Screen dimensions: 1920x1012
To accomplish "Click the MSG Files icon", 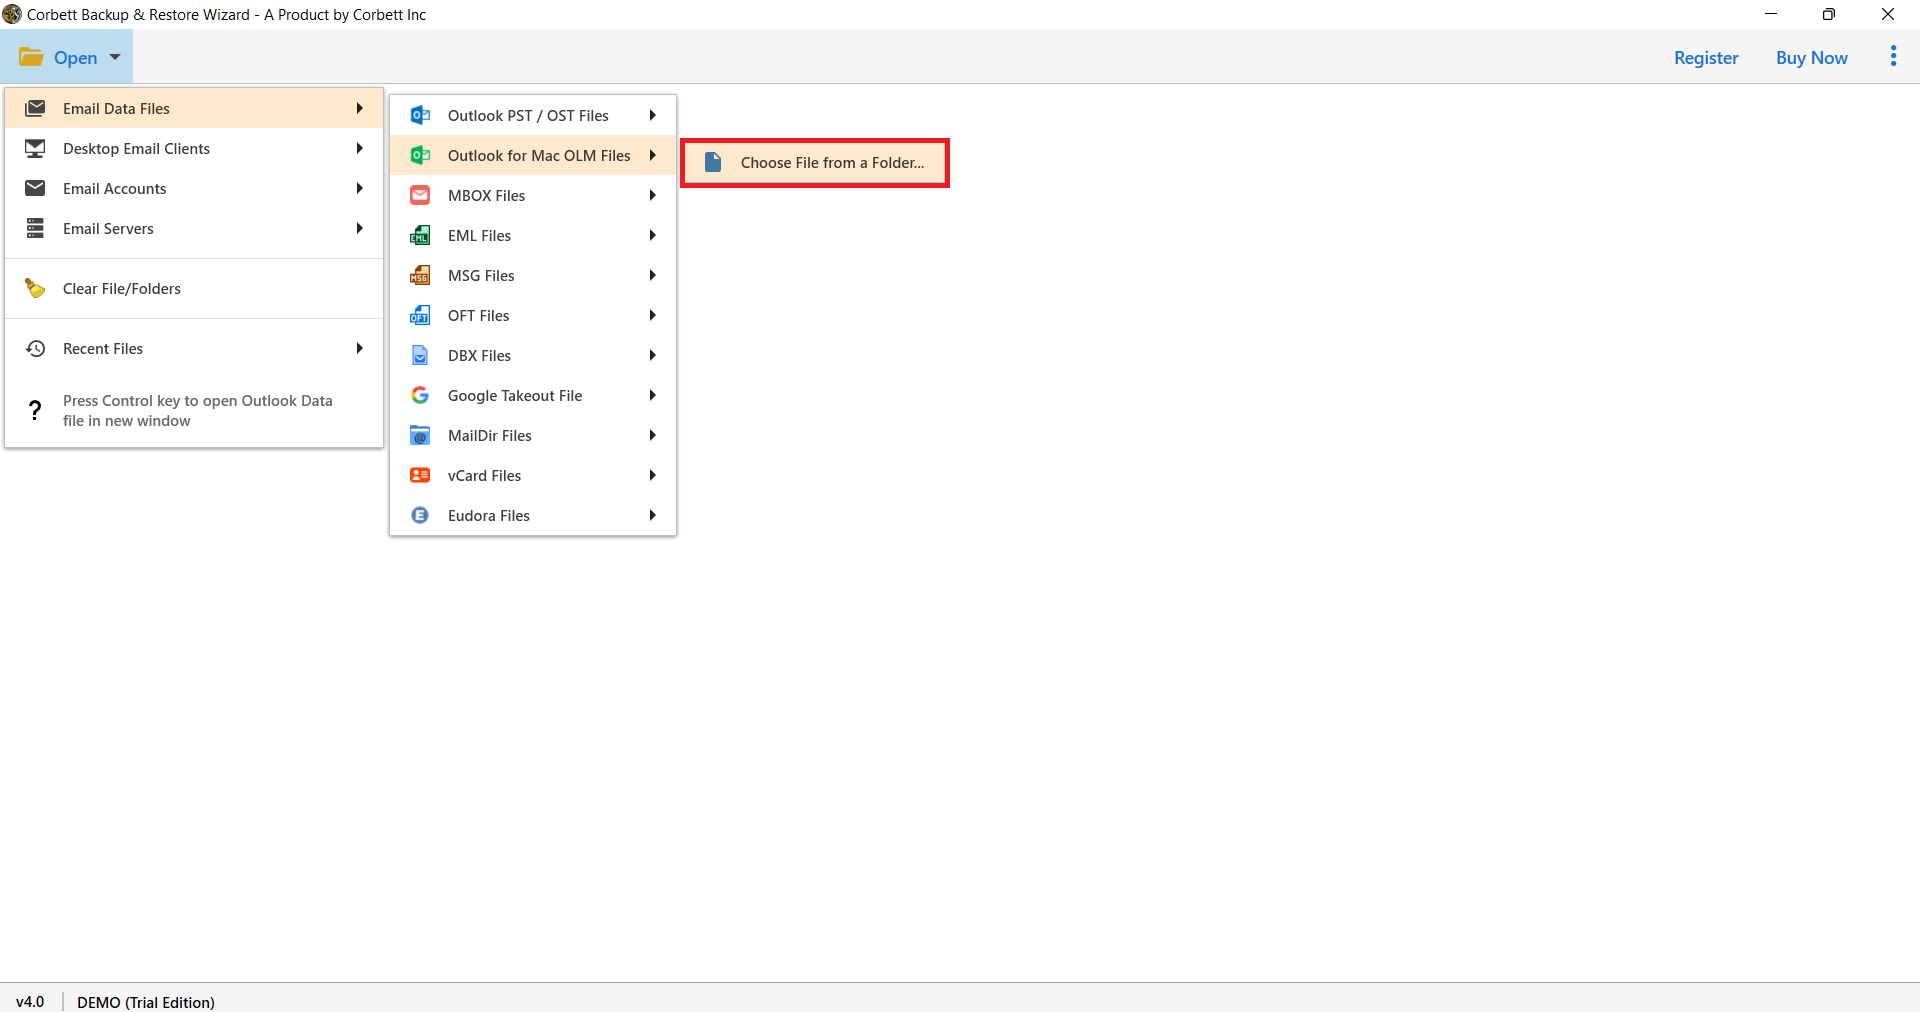I will click(x=420, y=275).
